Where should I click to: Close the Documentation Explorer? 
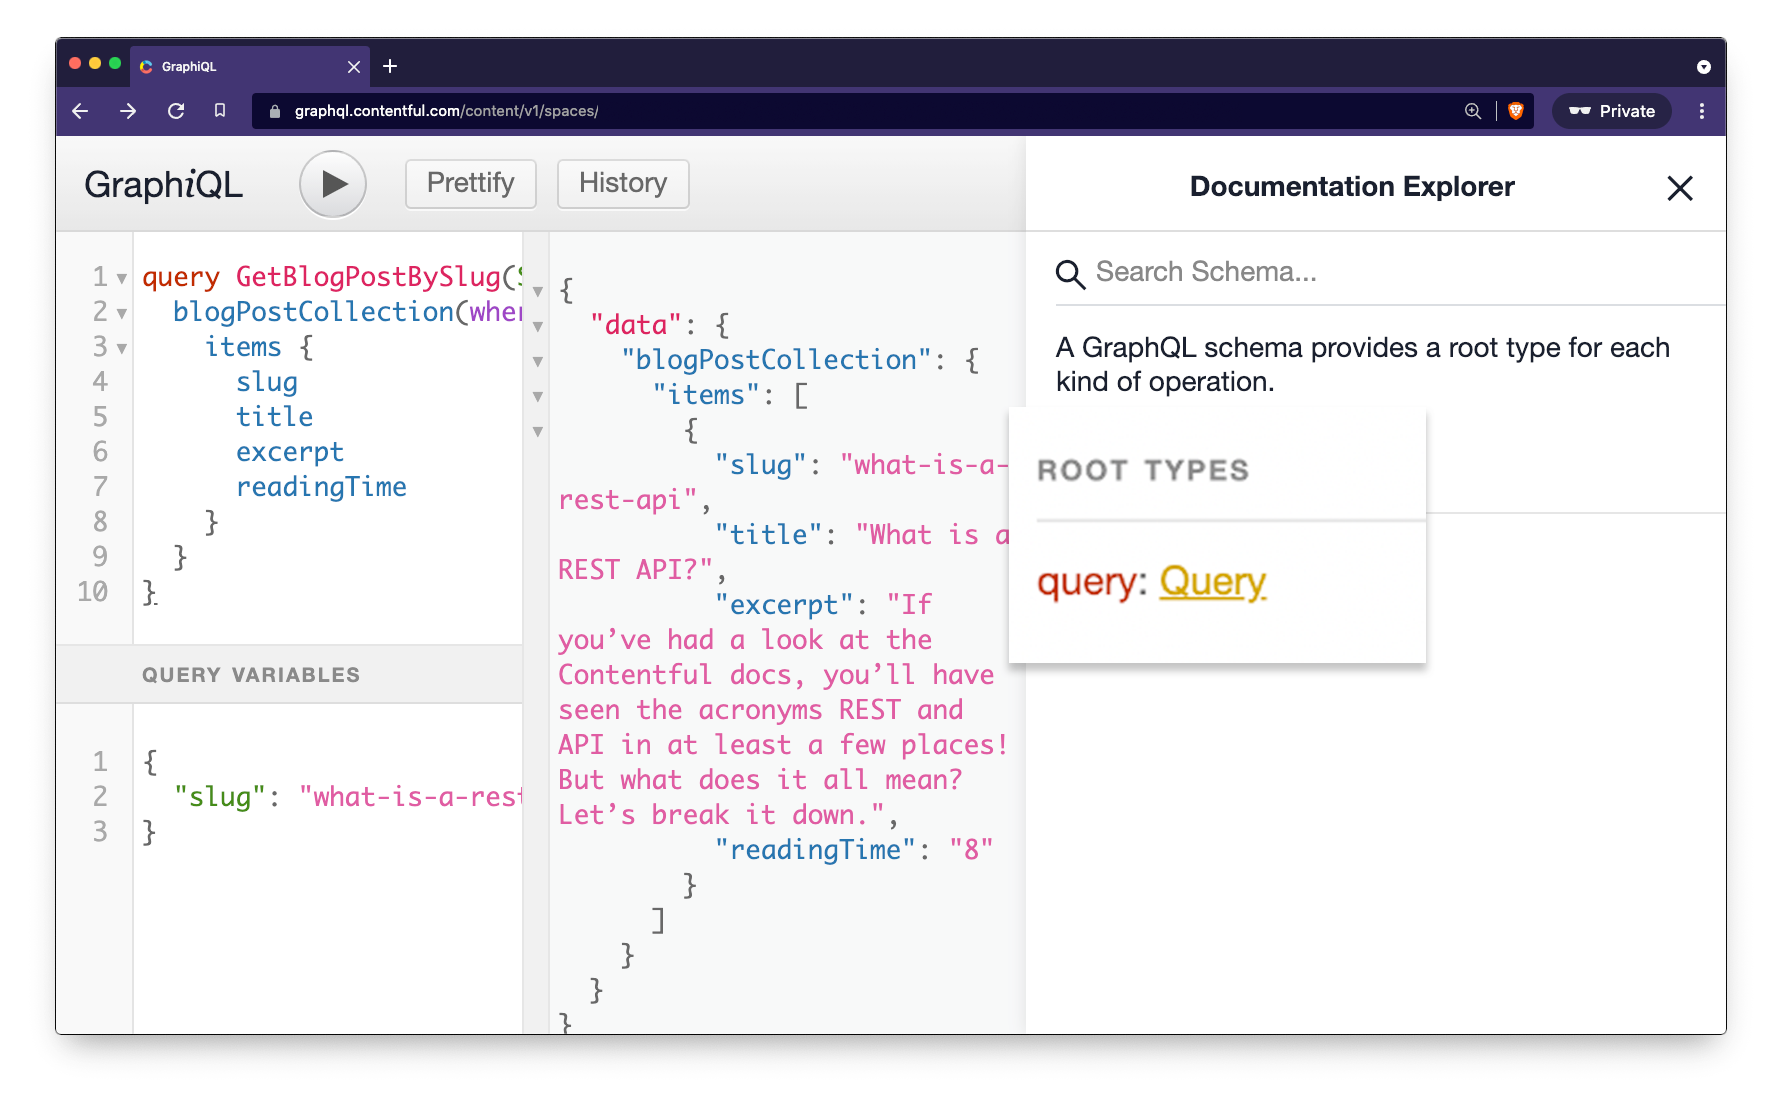click(x=1680, y=188)
